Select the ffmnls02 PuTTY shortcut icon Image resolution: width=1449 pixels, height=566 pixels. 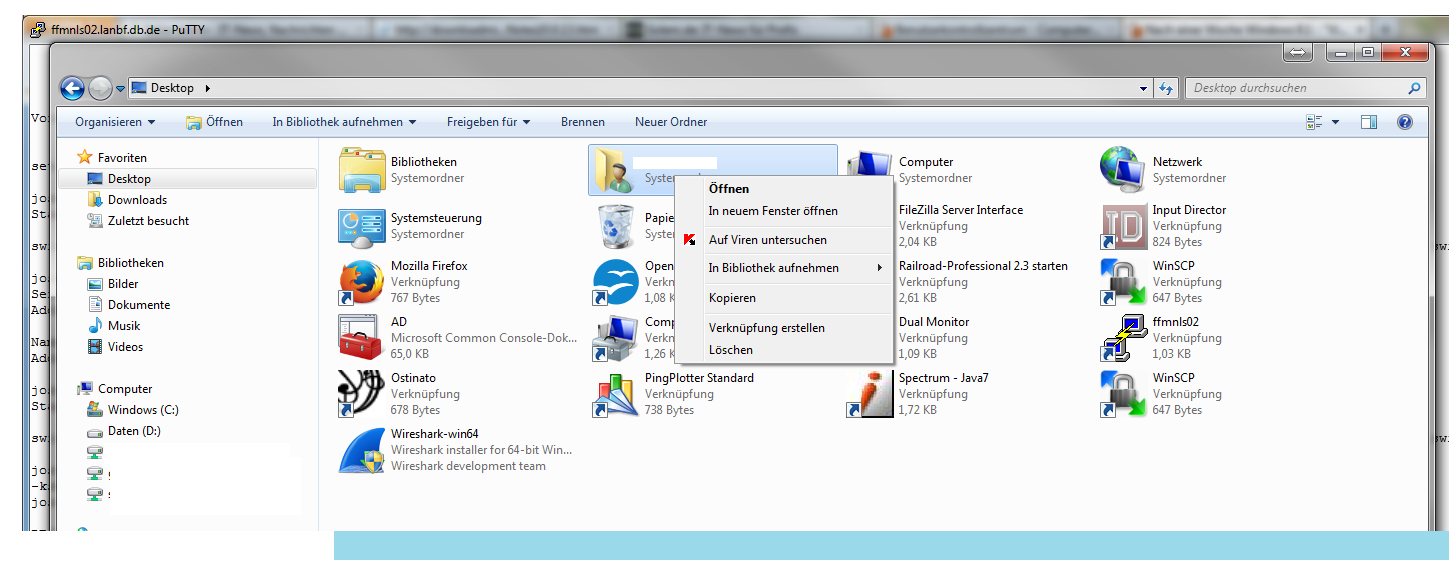[x=1124, y=338]
